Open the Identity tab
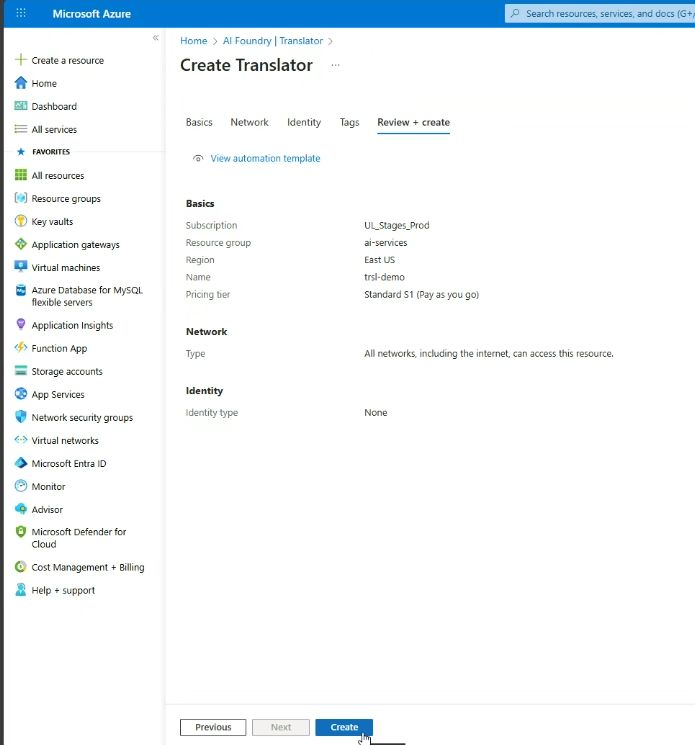 coord(304,122)
